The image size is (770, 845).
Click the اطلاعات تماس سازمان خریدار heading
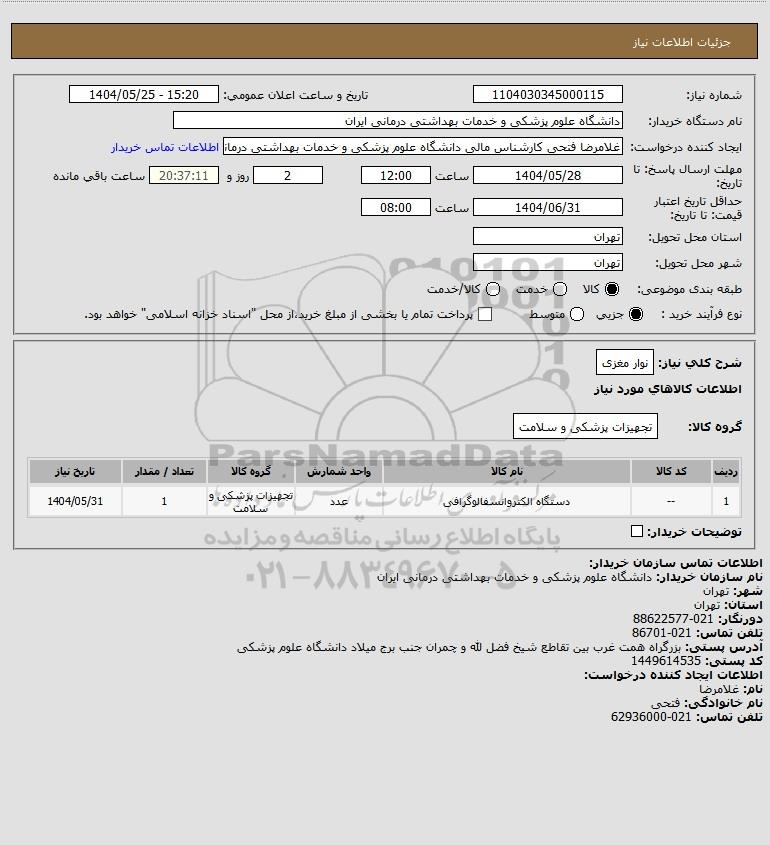pos(676,563)
